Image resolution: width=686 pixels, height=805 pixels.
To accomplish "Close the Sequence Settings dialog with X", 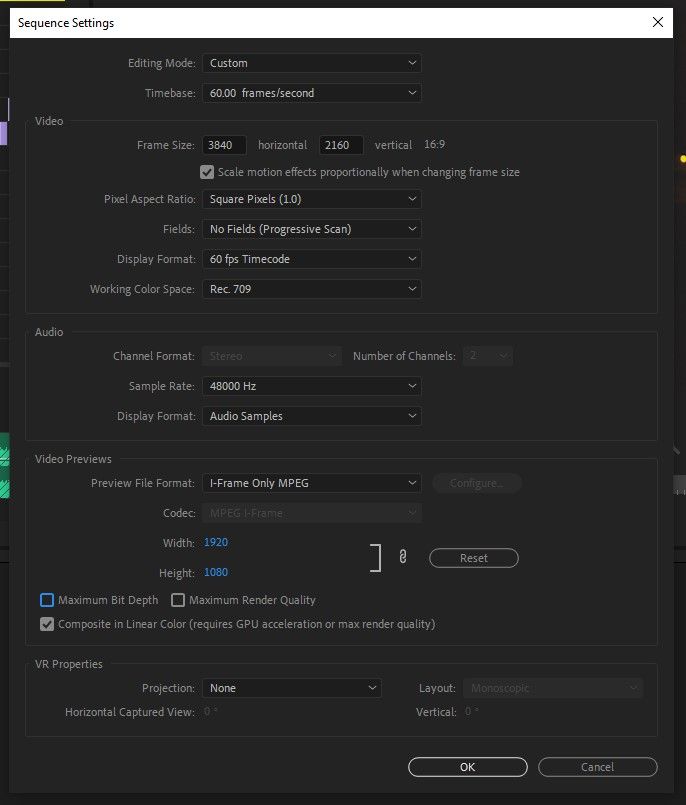I will point(658,22).
